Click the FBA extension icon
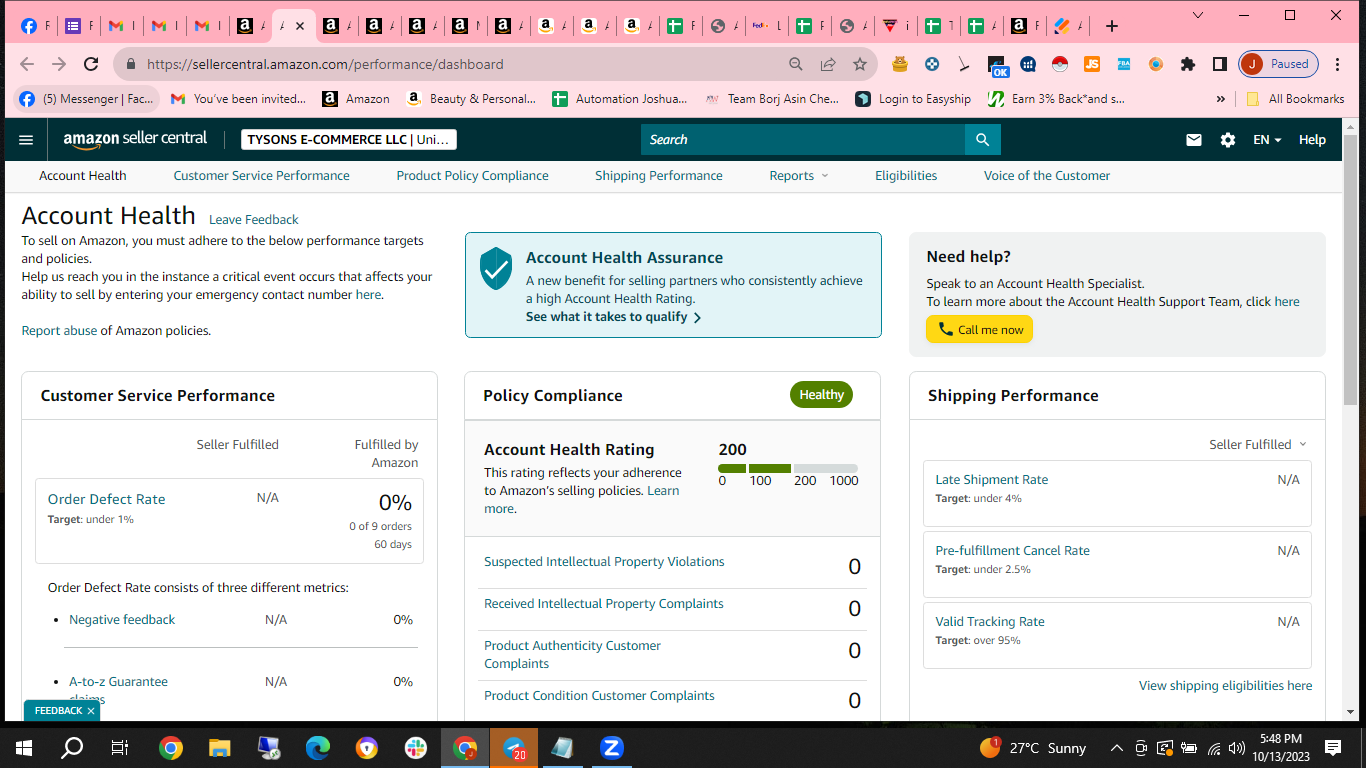 (x=1124, y=64)
